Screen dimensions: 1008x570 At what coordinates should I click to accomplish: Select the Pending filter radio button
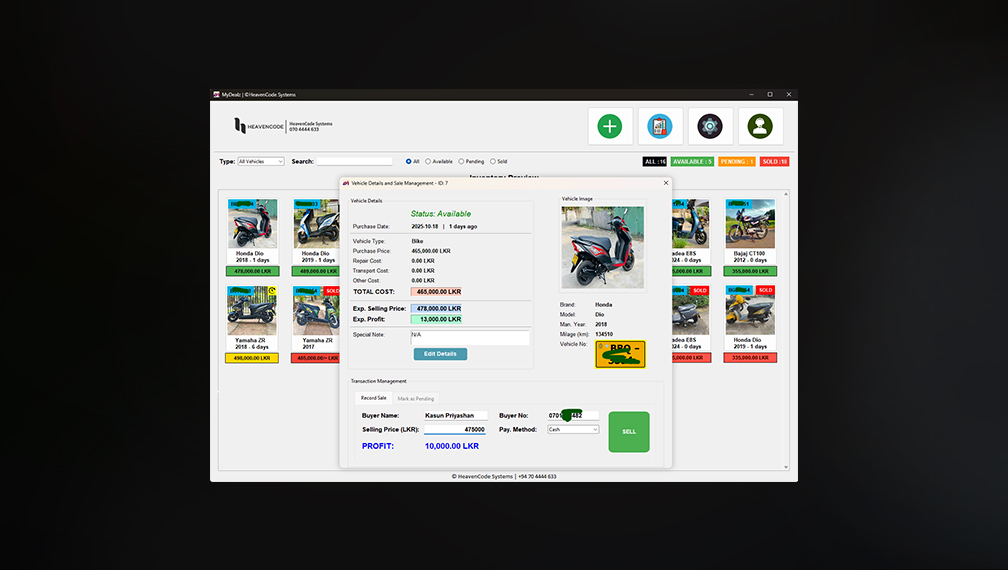[x=461, y=161]
